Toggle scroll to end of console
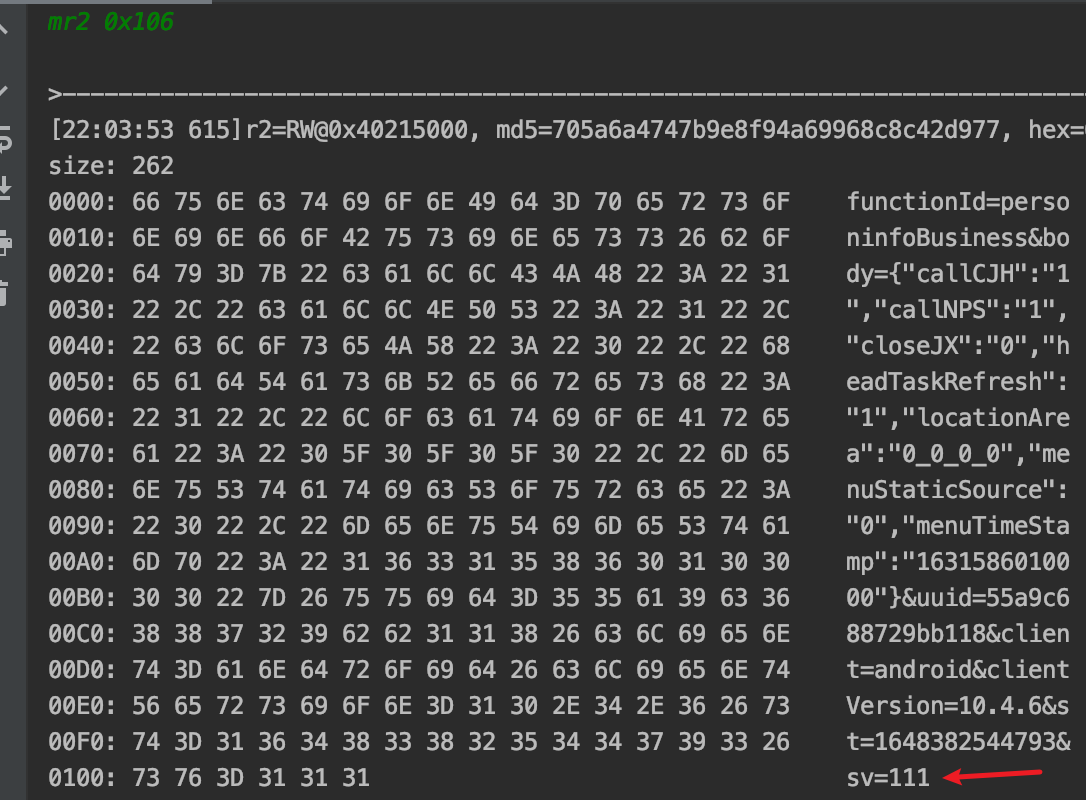 [x=4, y=187]
